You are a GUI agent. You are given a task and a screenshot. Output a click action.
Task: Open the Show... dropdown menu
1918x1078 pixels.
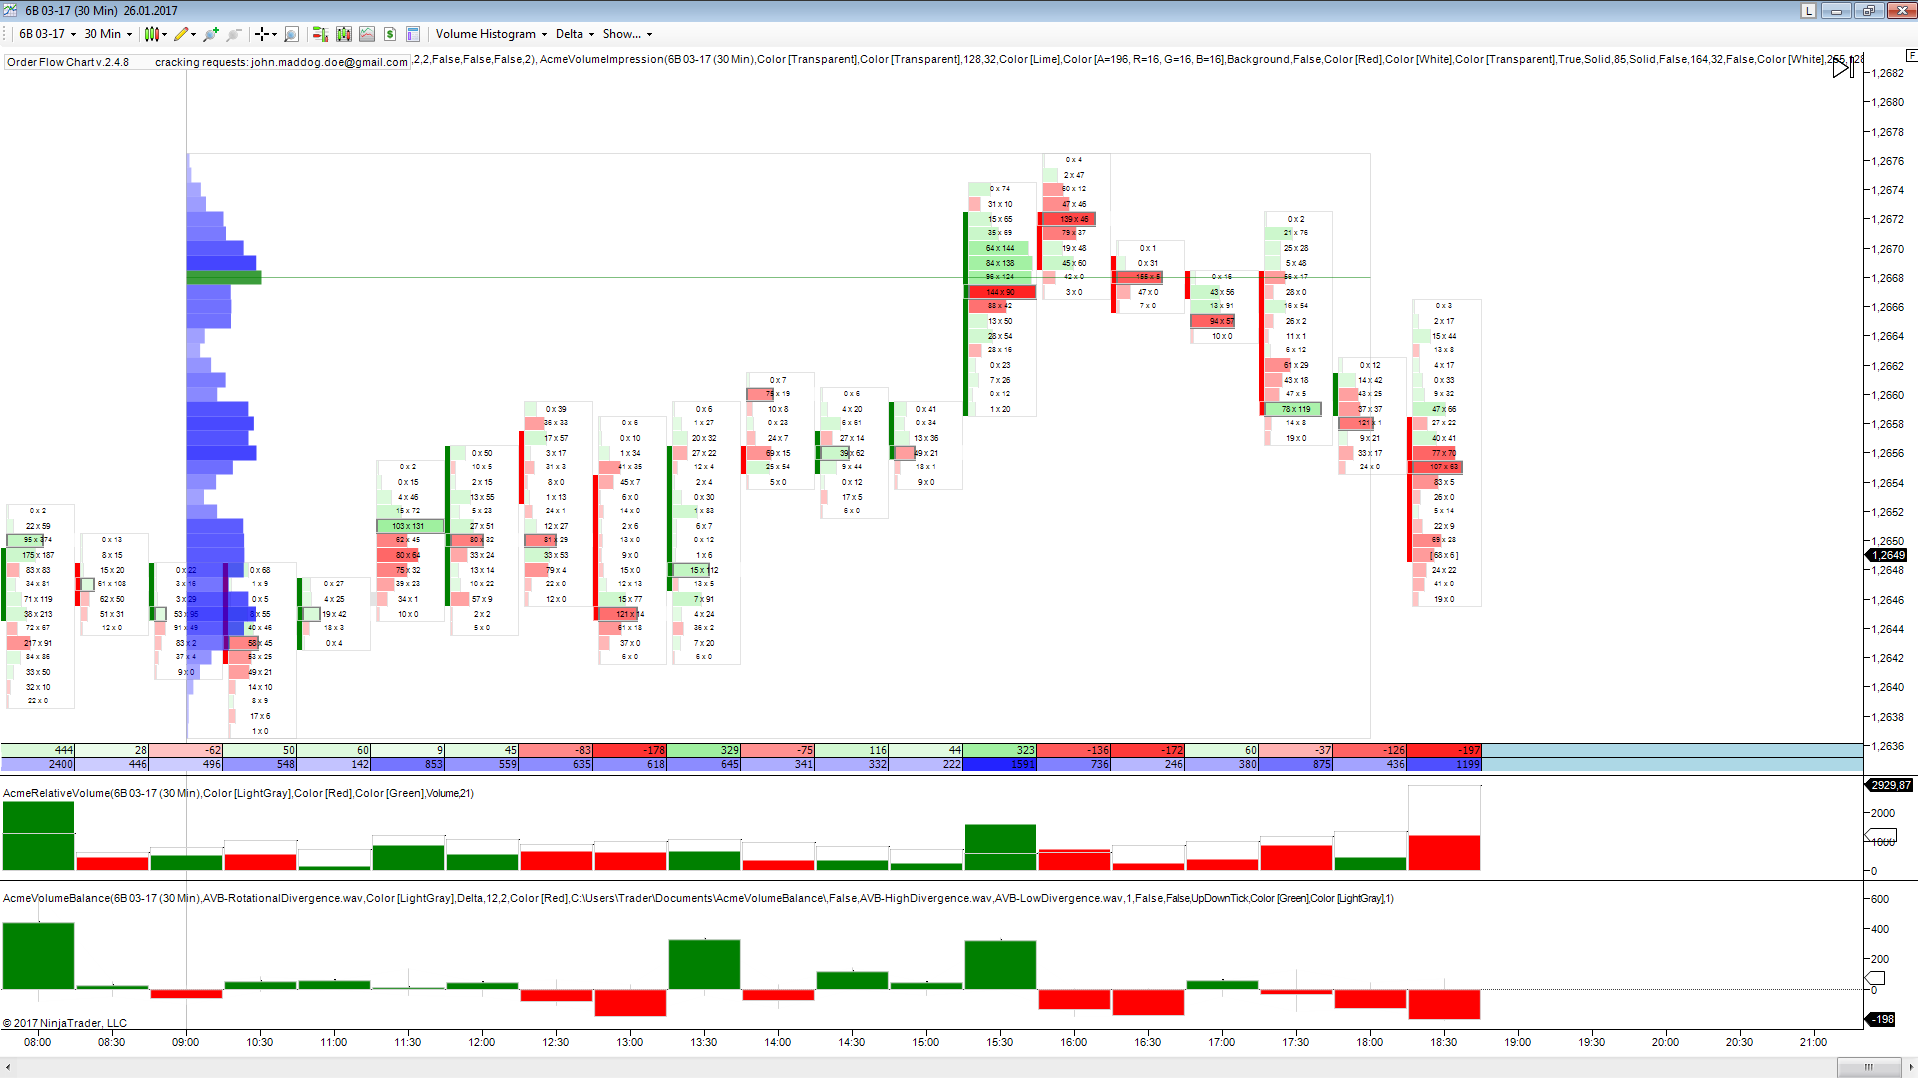click(627, 34)
